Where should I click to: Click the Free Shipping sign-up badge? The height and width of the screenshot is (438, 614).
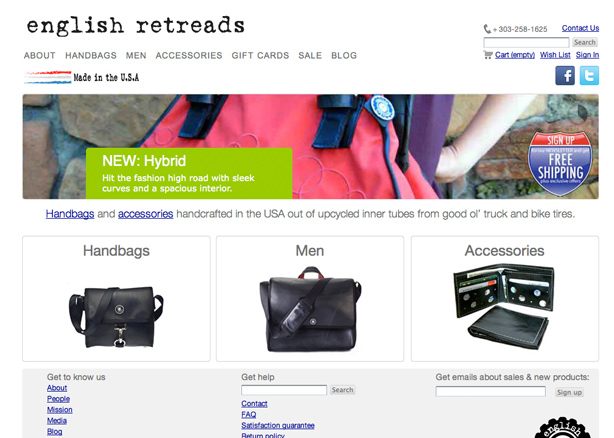pyautogui.click(x=560, y=164)
